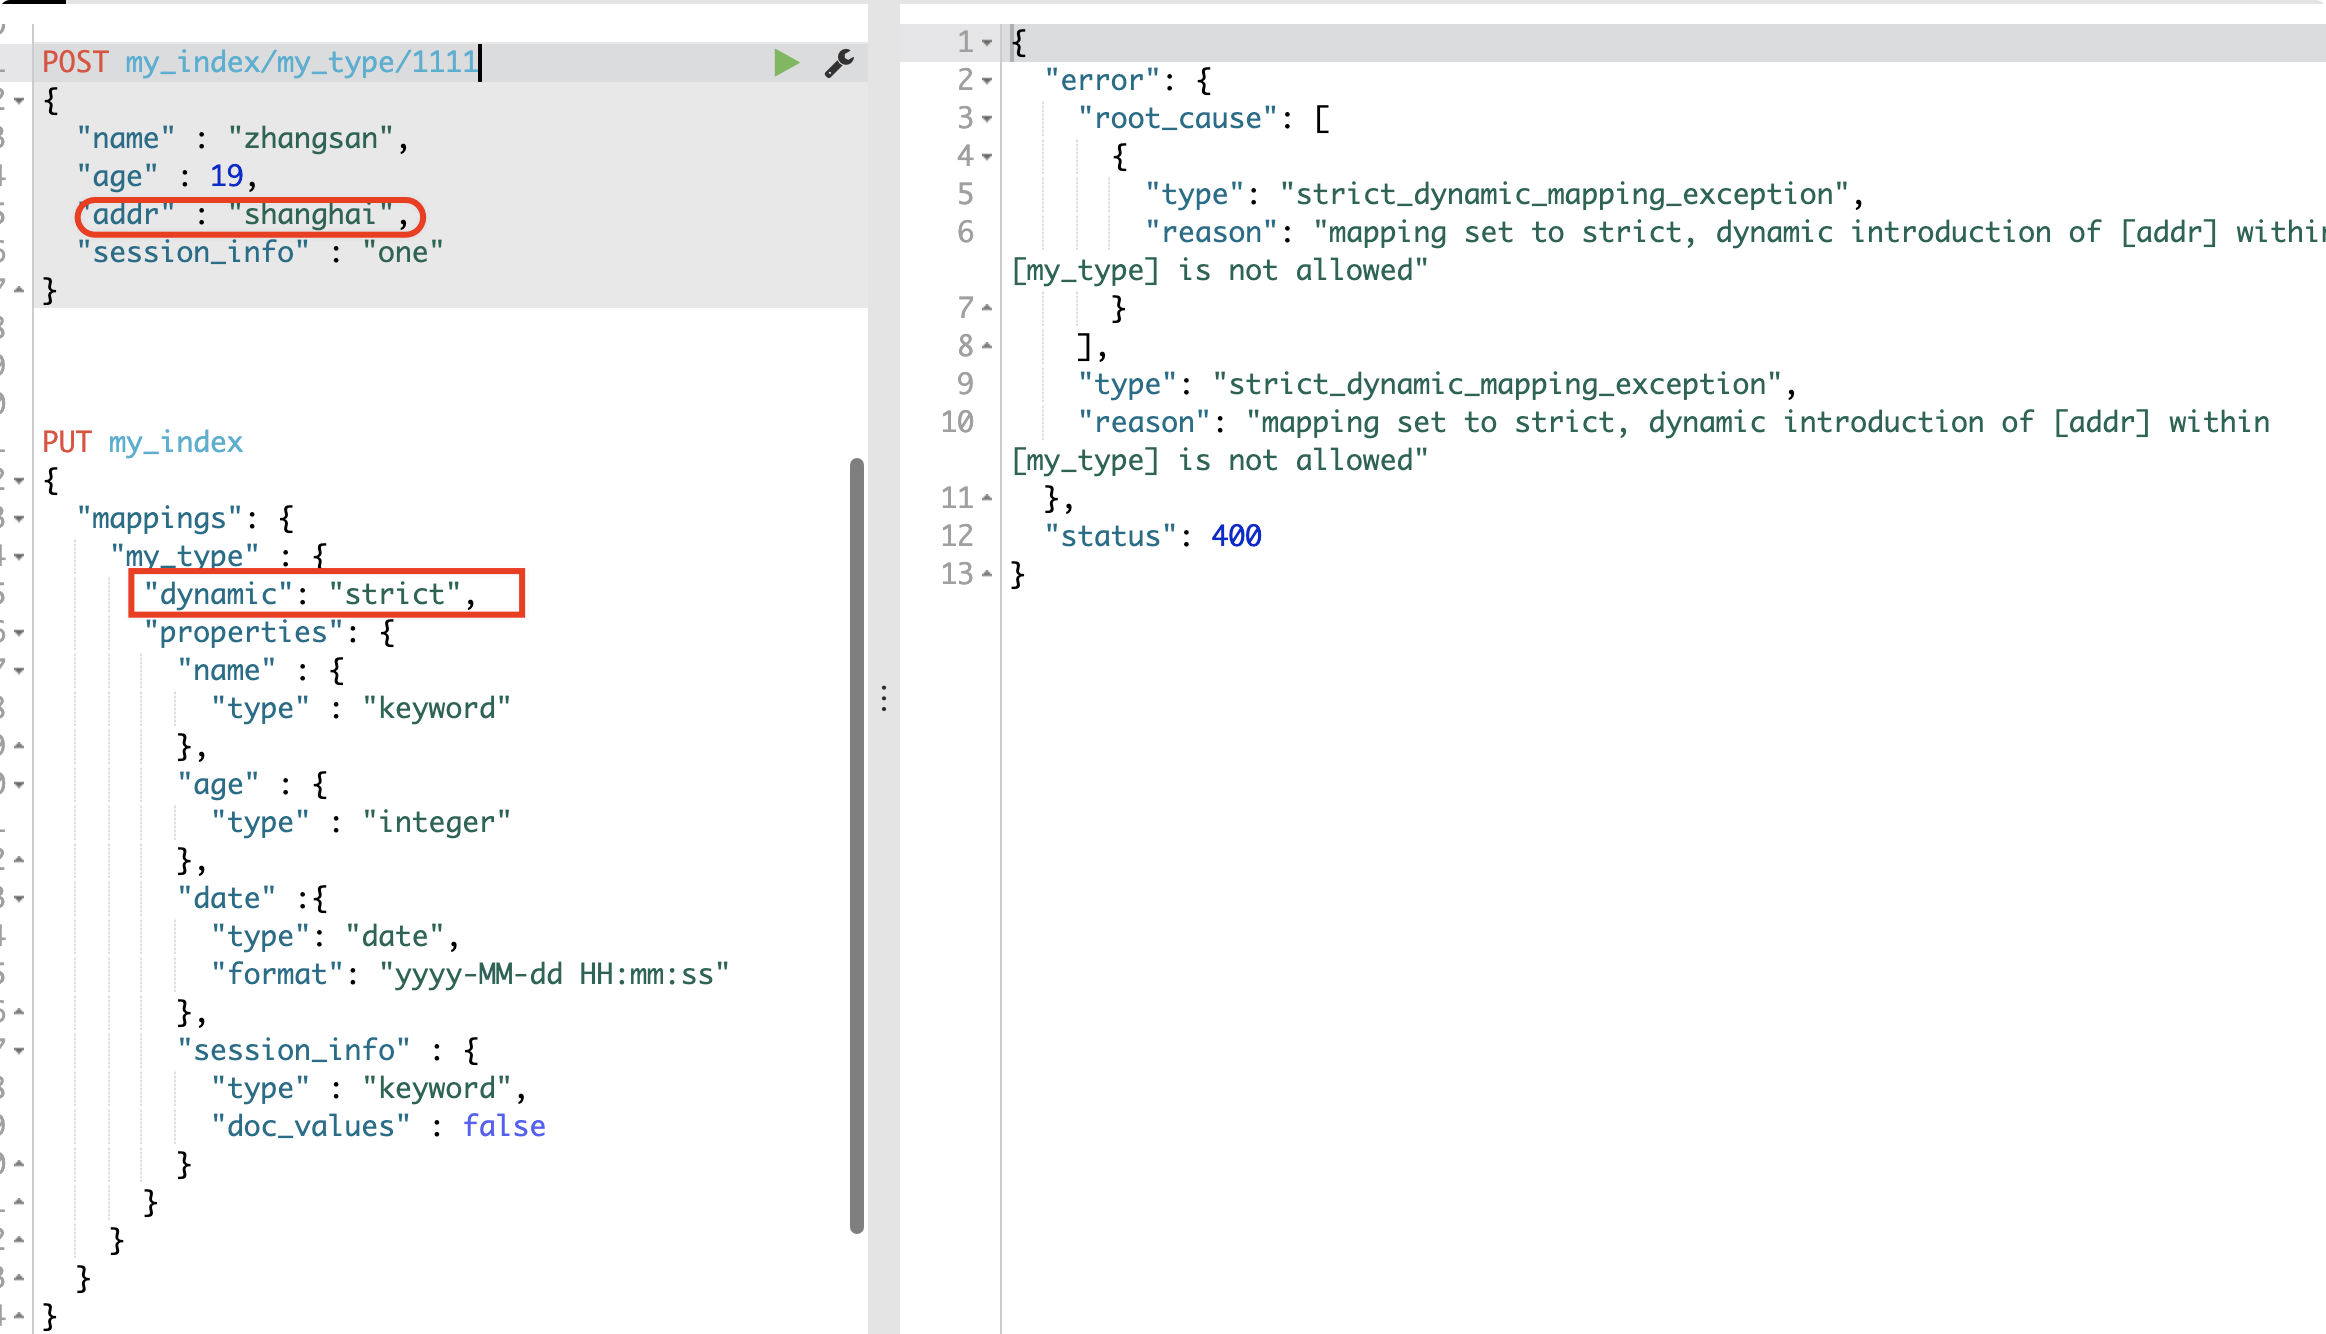Viewport: 2326px width, 1334px height.
Task: Collapse the "session_info" mapping block
Action: (19, 1051)
